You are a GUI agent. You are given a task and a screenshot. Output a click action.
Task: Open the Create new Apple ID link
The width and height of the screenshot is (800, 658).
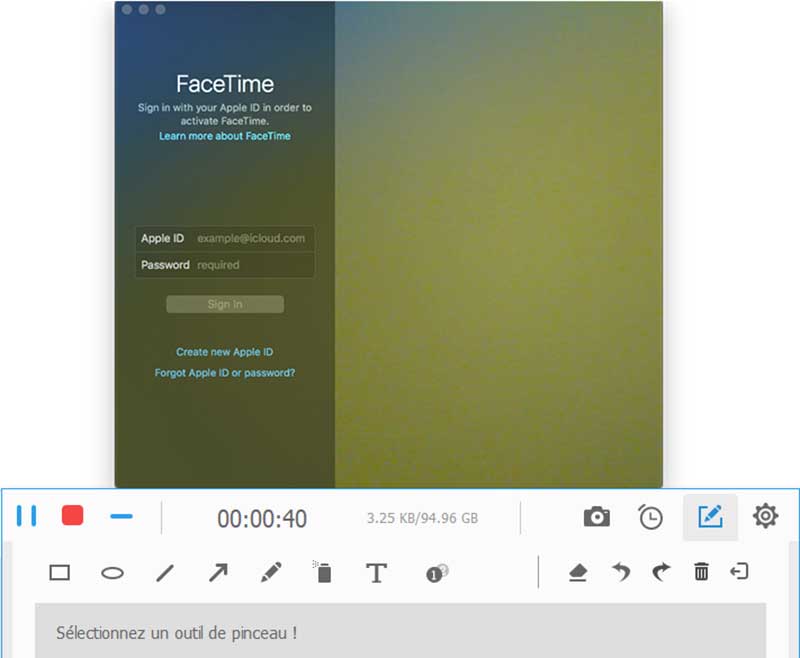(x=224, y=352)
